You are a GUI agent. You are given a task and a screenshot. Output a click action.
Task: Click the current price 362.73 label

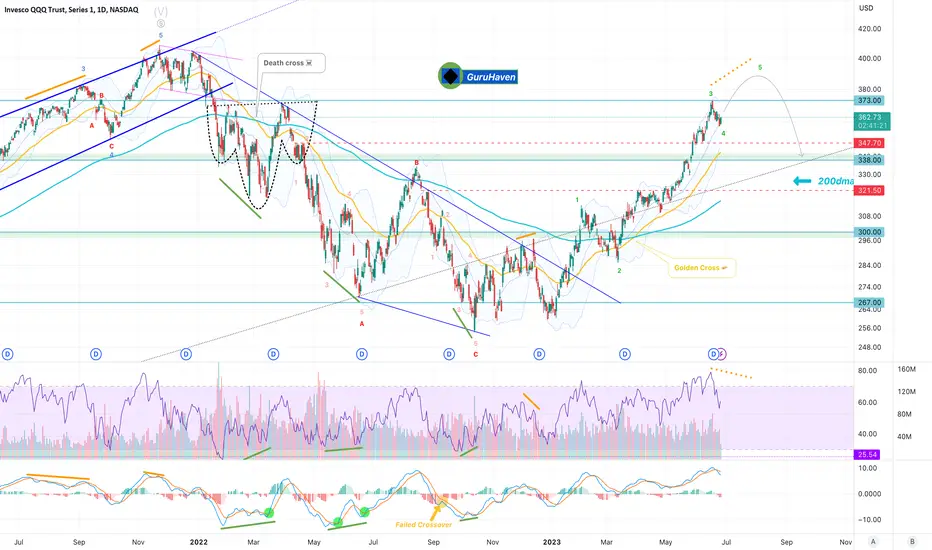pyautogui.click(x=873, y=121)
